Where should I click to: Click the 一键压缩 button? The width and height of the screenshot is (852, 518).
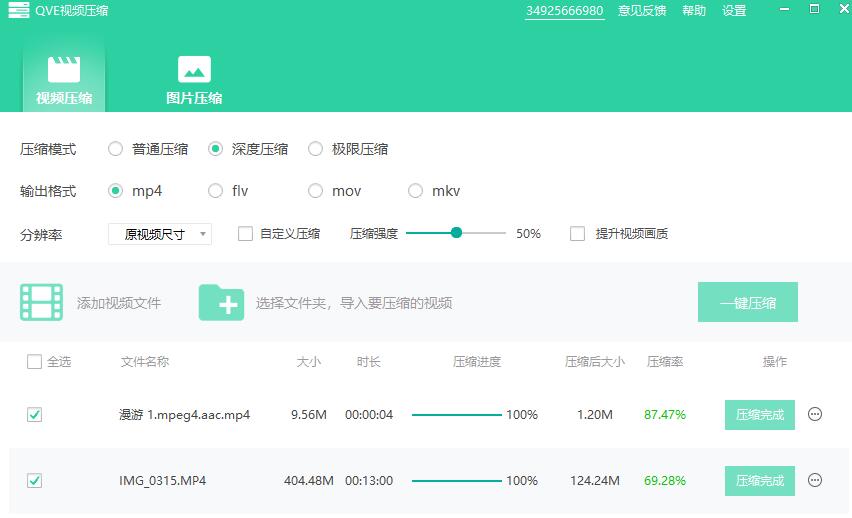tap(747, 302)
